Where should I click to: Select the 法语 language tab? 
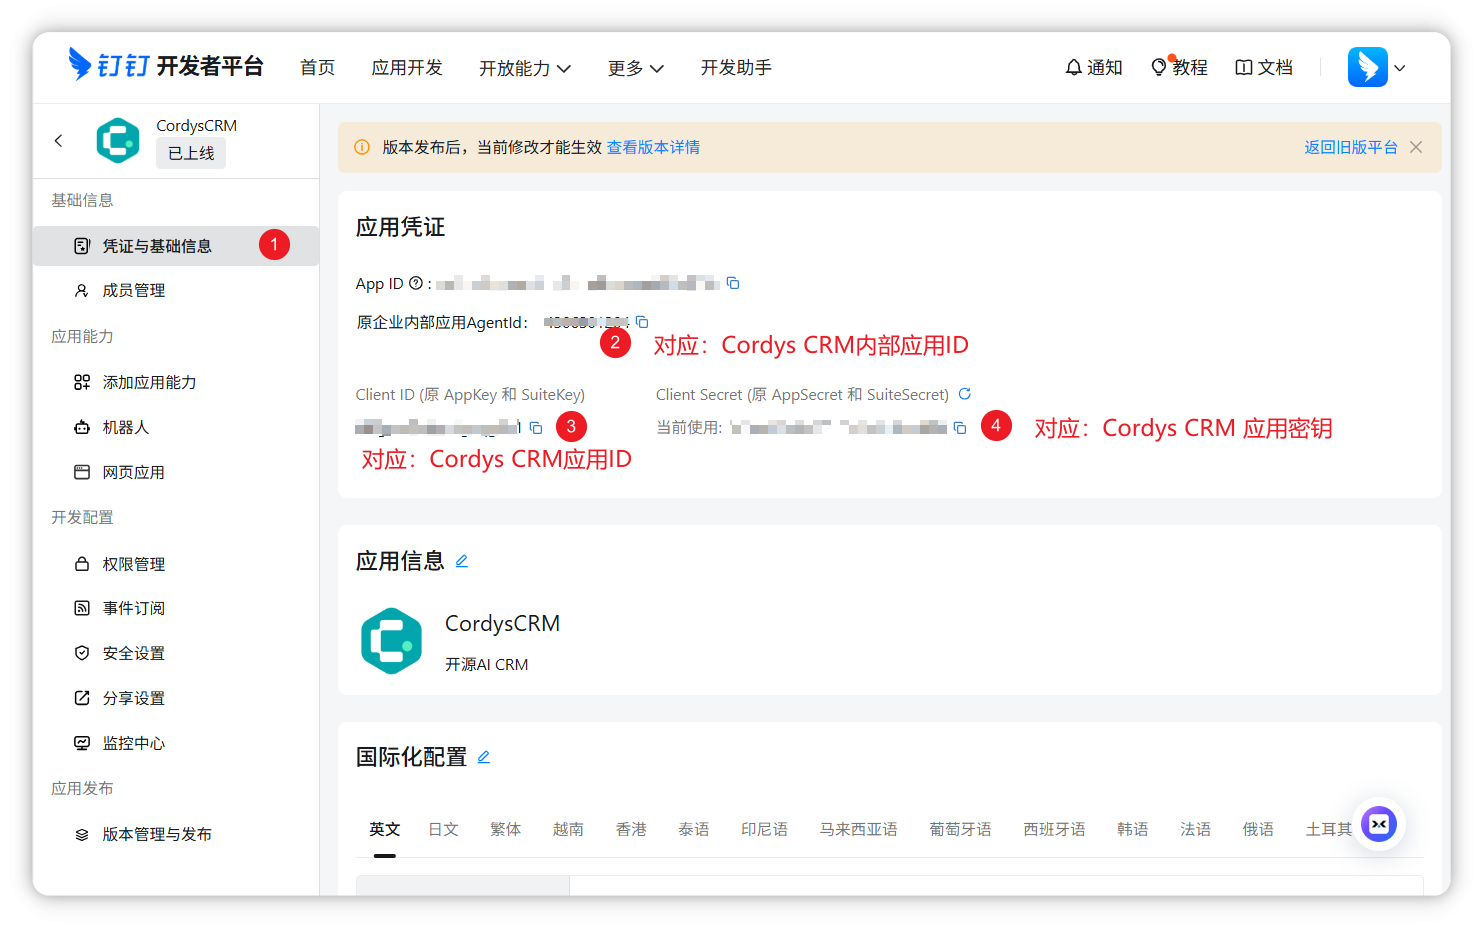click(x=1195, y=829)
